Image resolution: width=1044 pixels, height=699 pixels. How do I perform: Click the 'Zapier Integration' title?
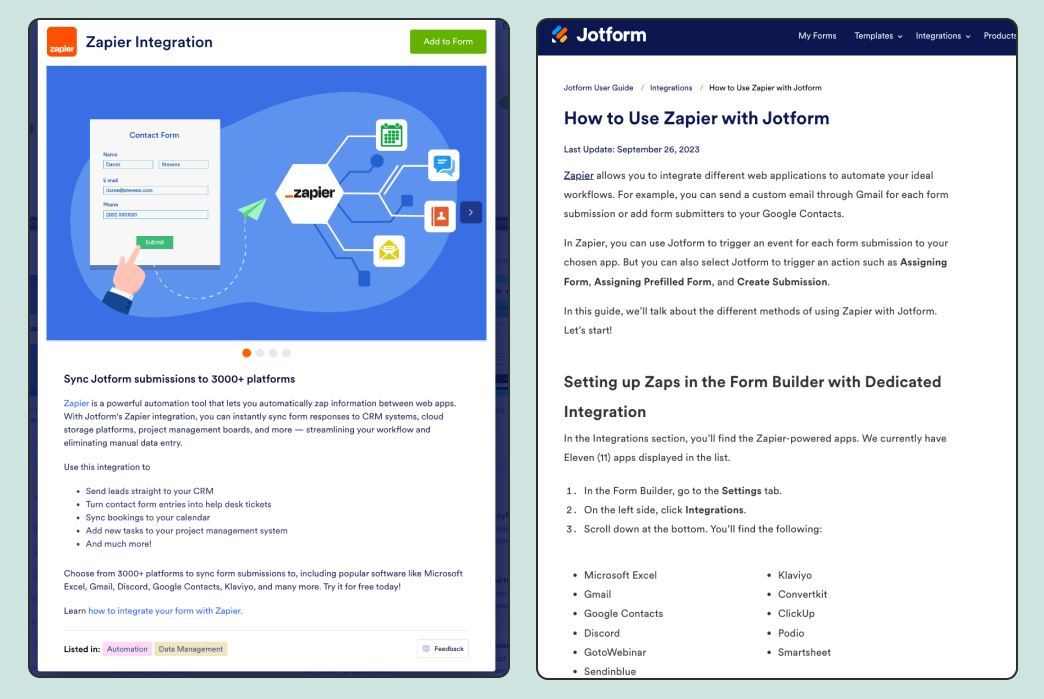pos(149,42)
